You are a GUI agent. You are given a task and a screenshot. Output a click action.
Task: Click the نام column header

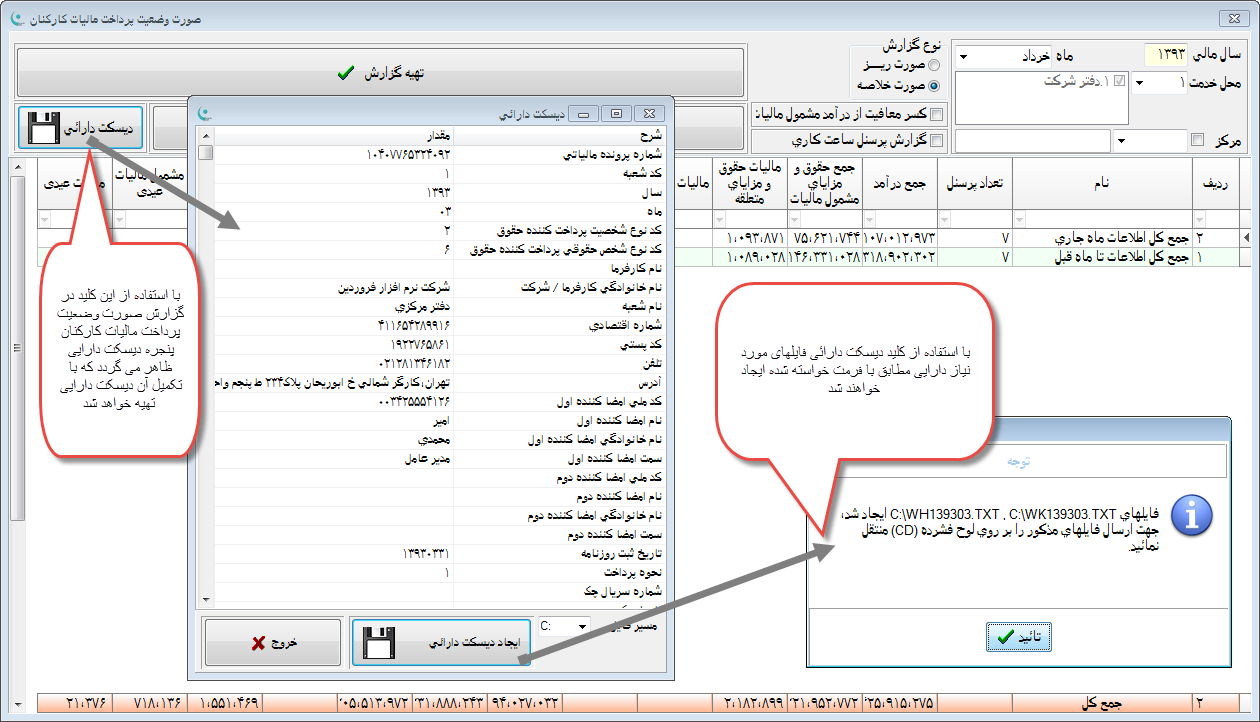pos(1103,183)
